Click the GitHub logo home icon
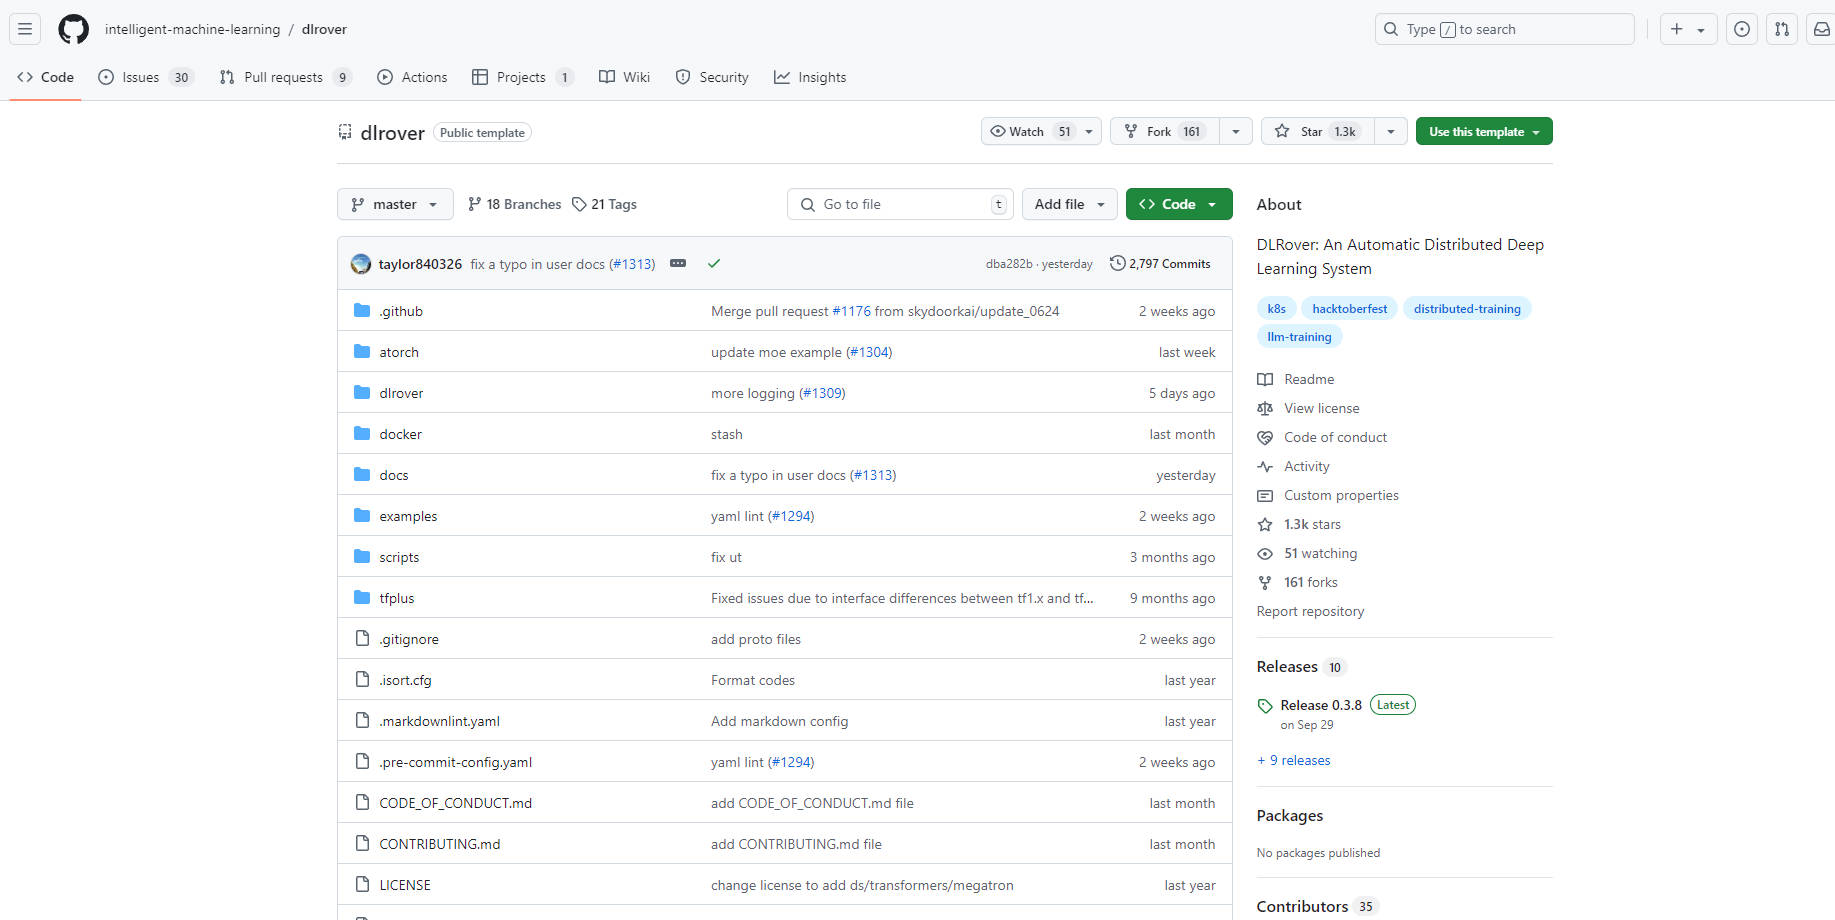 [x=73, y=29]
